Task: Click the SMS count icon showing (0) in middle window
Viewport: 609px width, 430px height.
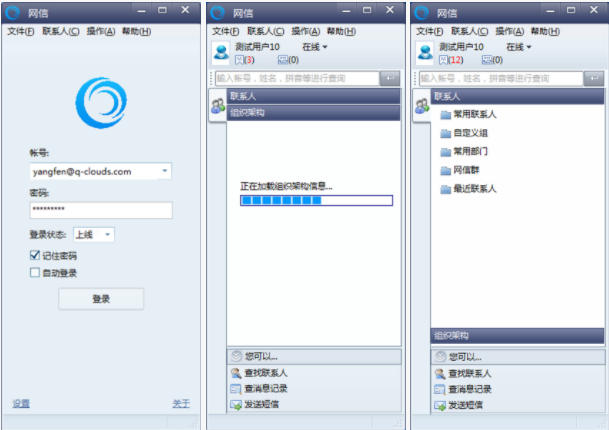Action: tap(283, 60)
